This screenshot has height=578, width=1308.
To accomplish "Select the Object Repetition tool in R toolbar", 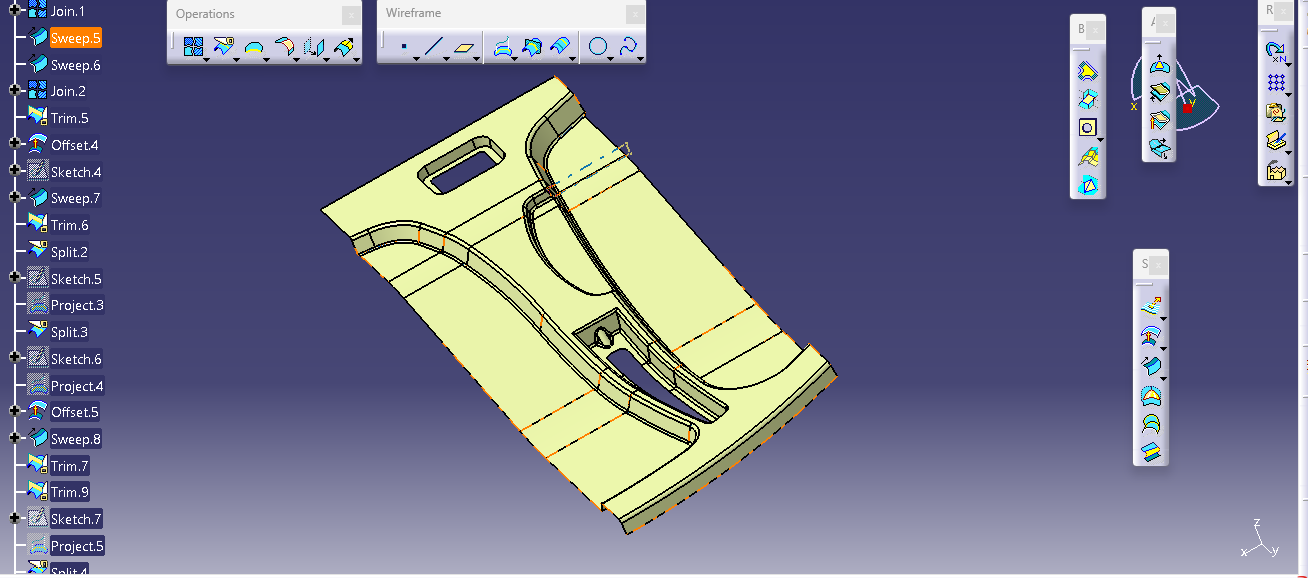I will coord(1275,52).
